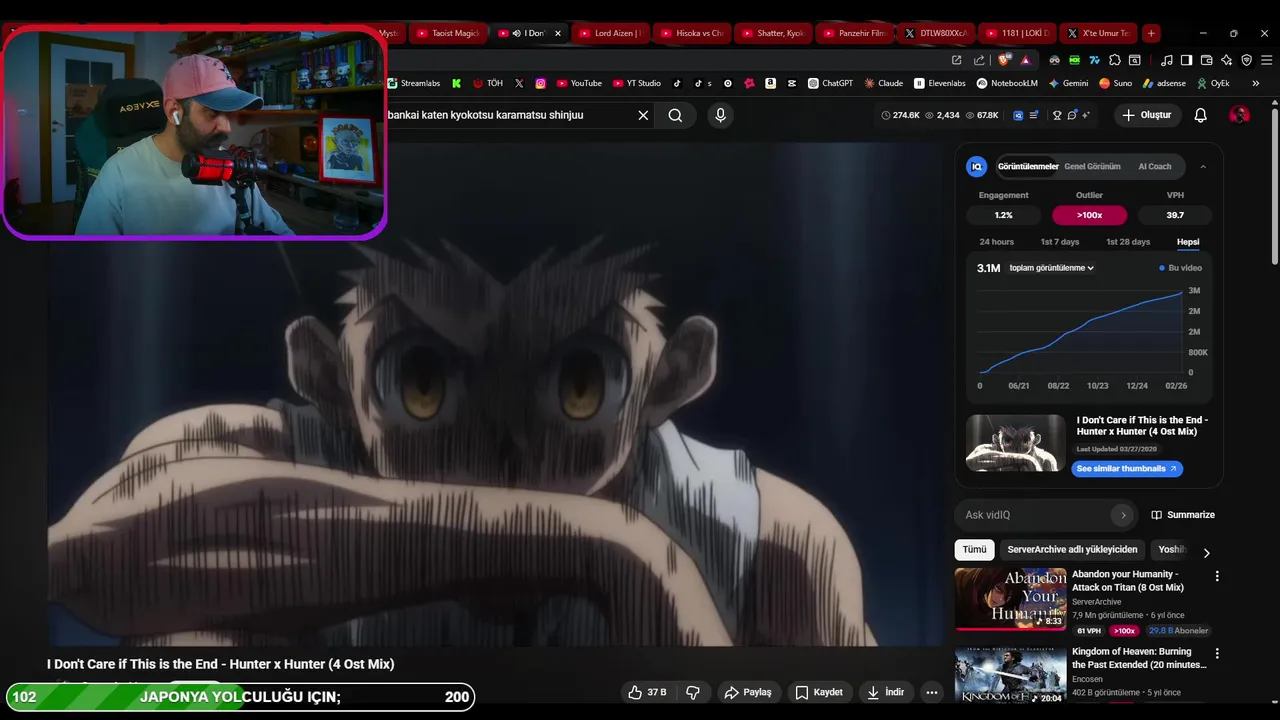Select the 1st 7 days range

pos(1060,242)
